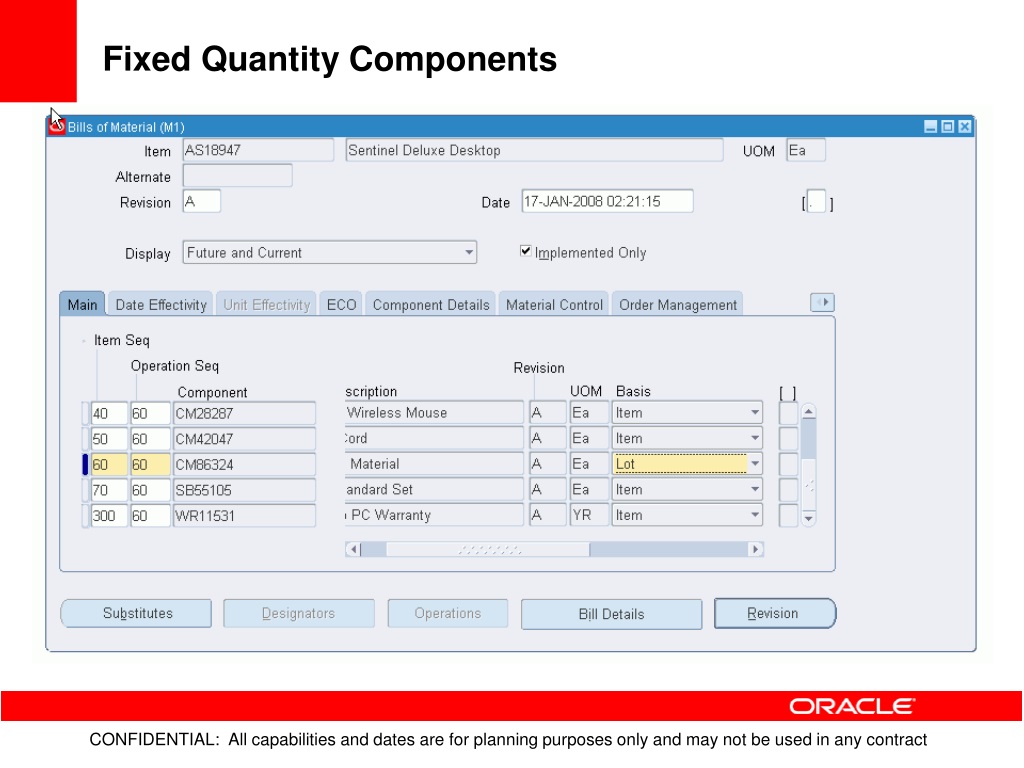The height and width of the screenshot is (768, 1024).
Task: Switch to the Main tab
Action: (82, 304)
